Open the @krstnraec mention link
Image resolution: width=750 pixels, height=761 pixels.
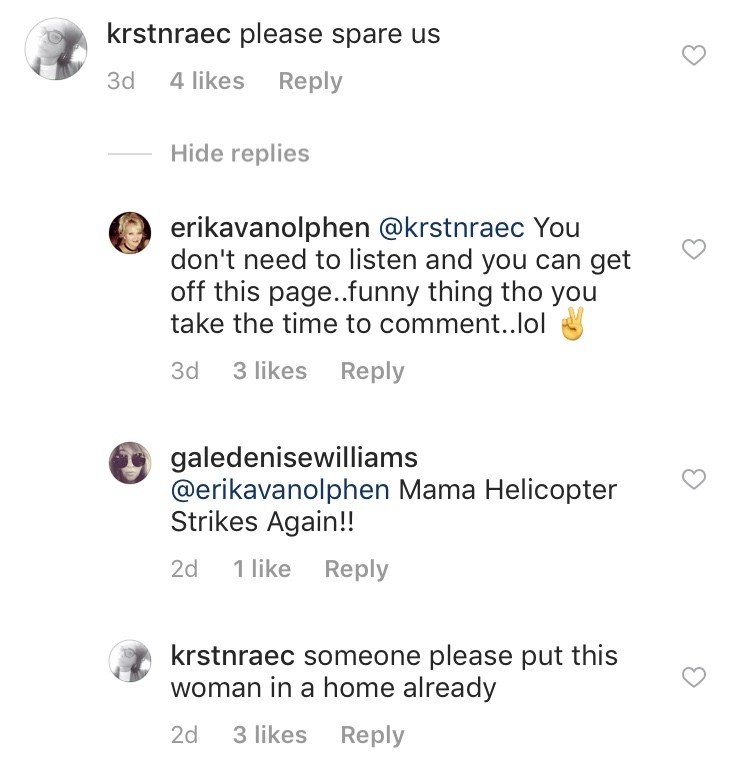point(451,228)
